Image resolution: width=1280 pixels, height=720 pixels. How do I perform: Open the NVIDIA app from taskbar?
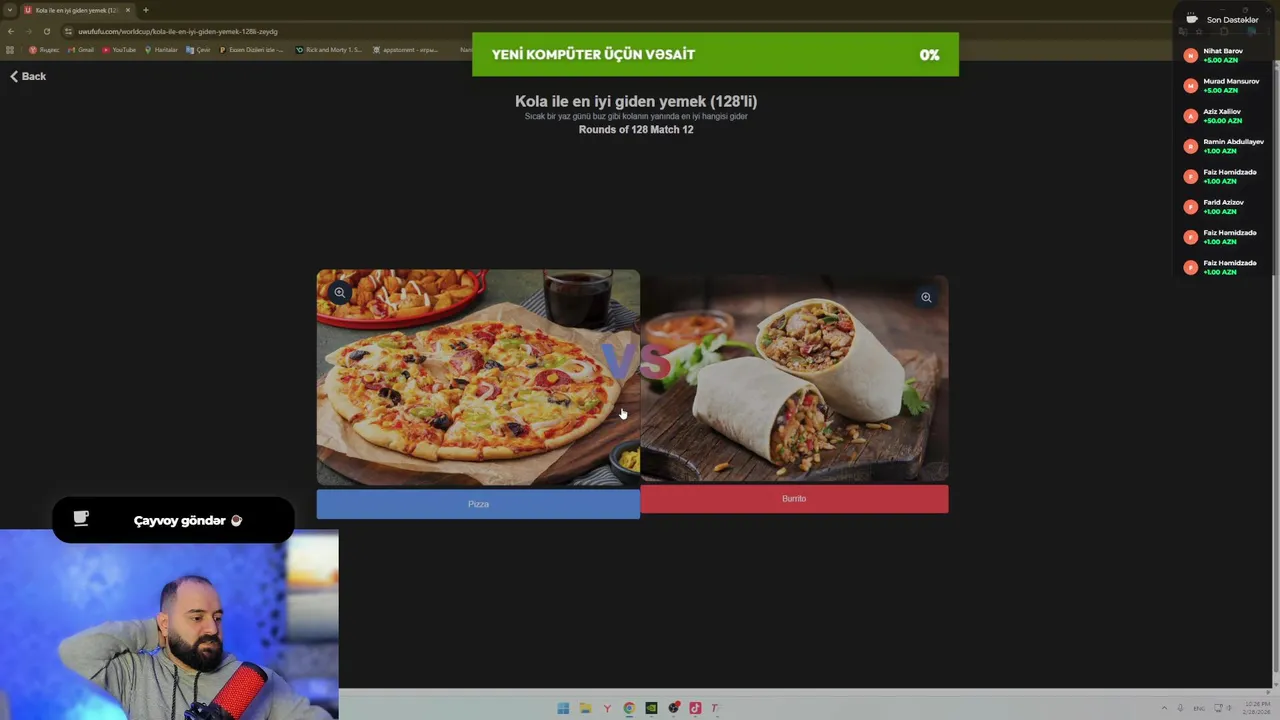(x=651, y=708)
